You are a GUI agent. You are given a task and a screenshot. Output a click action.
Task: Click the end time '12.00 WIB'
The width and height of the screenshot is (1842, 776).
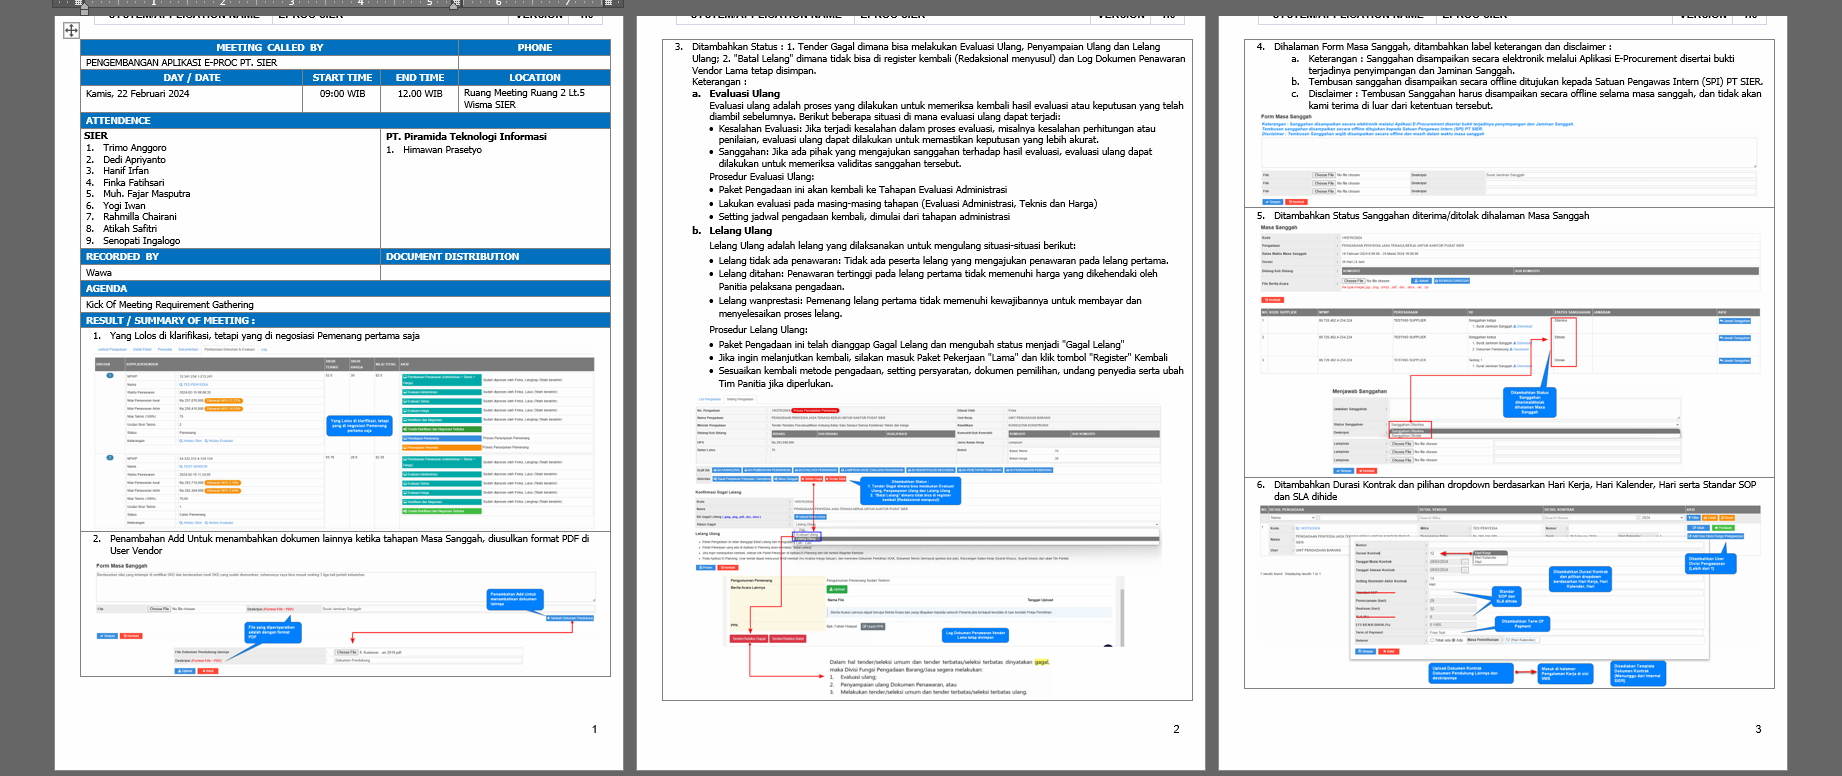pos(420,94)
